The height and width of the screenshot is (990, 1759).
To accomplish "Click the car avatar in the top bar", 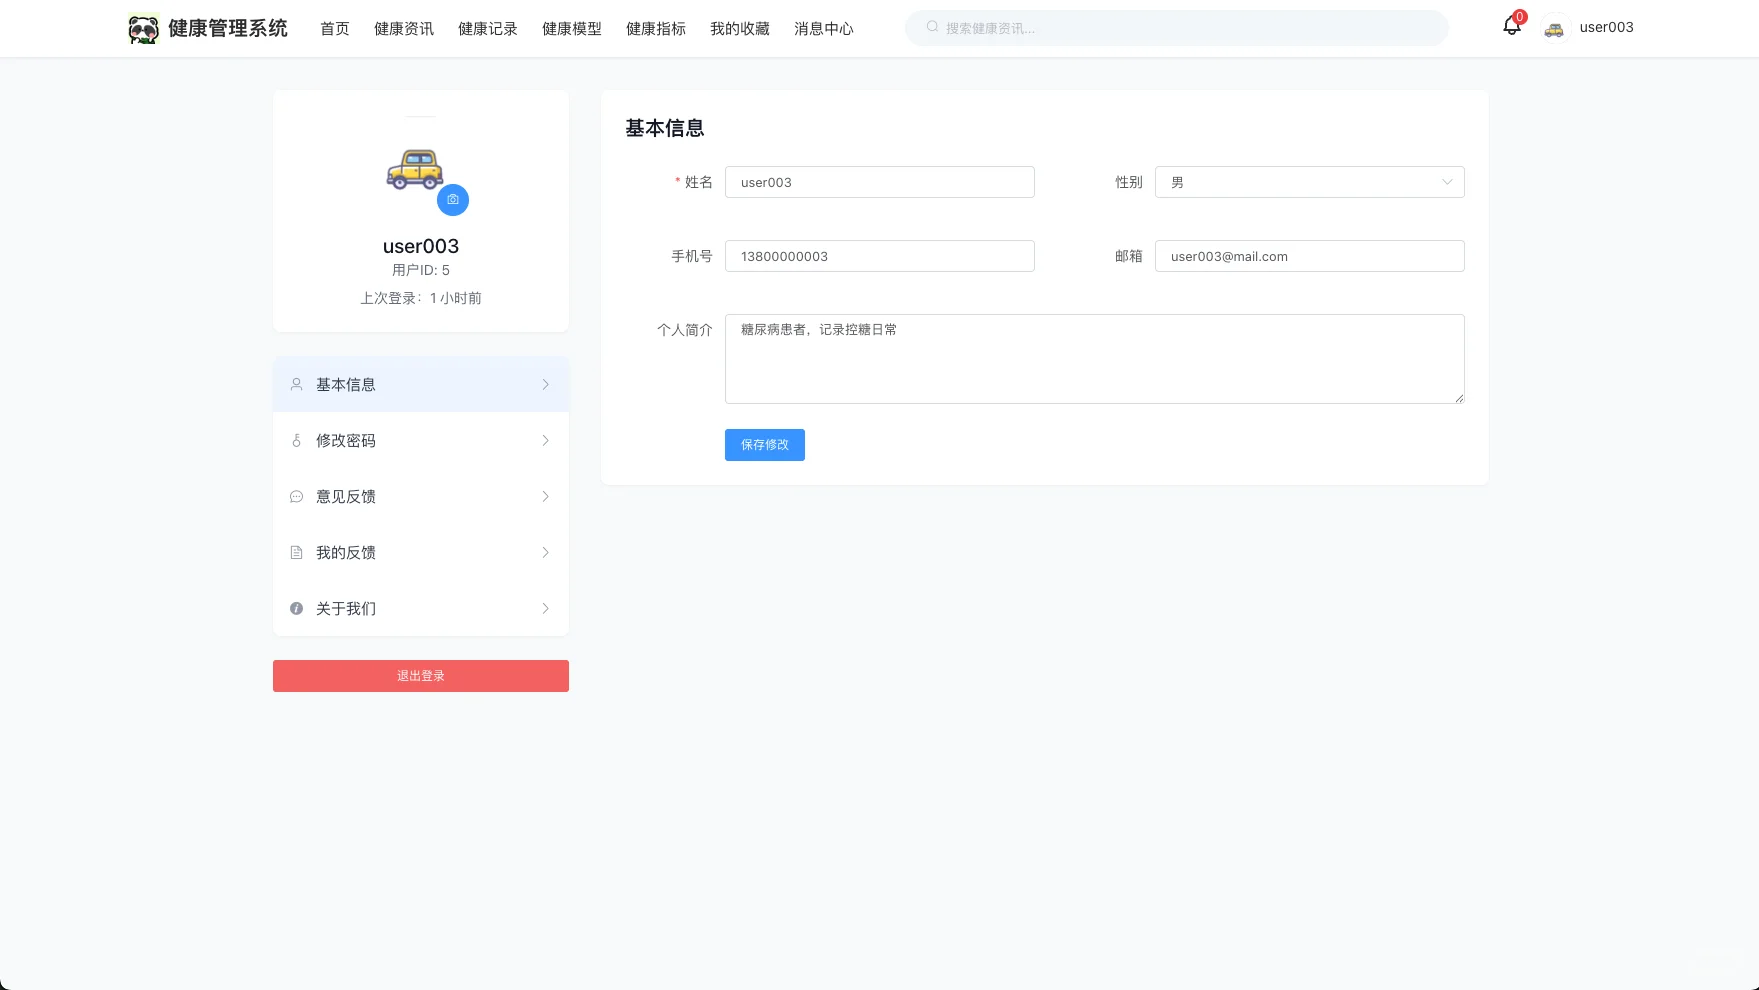I will (x=1554, y=28).
